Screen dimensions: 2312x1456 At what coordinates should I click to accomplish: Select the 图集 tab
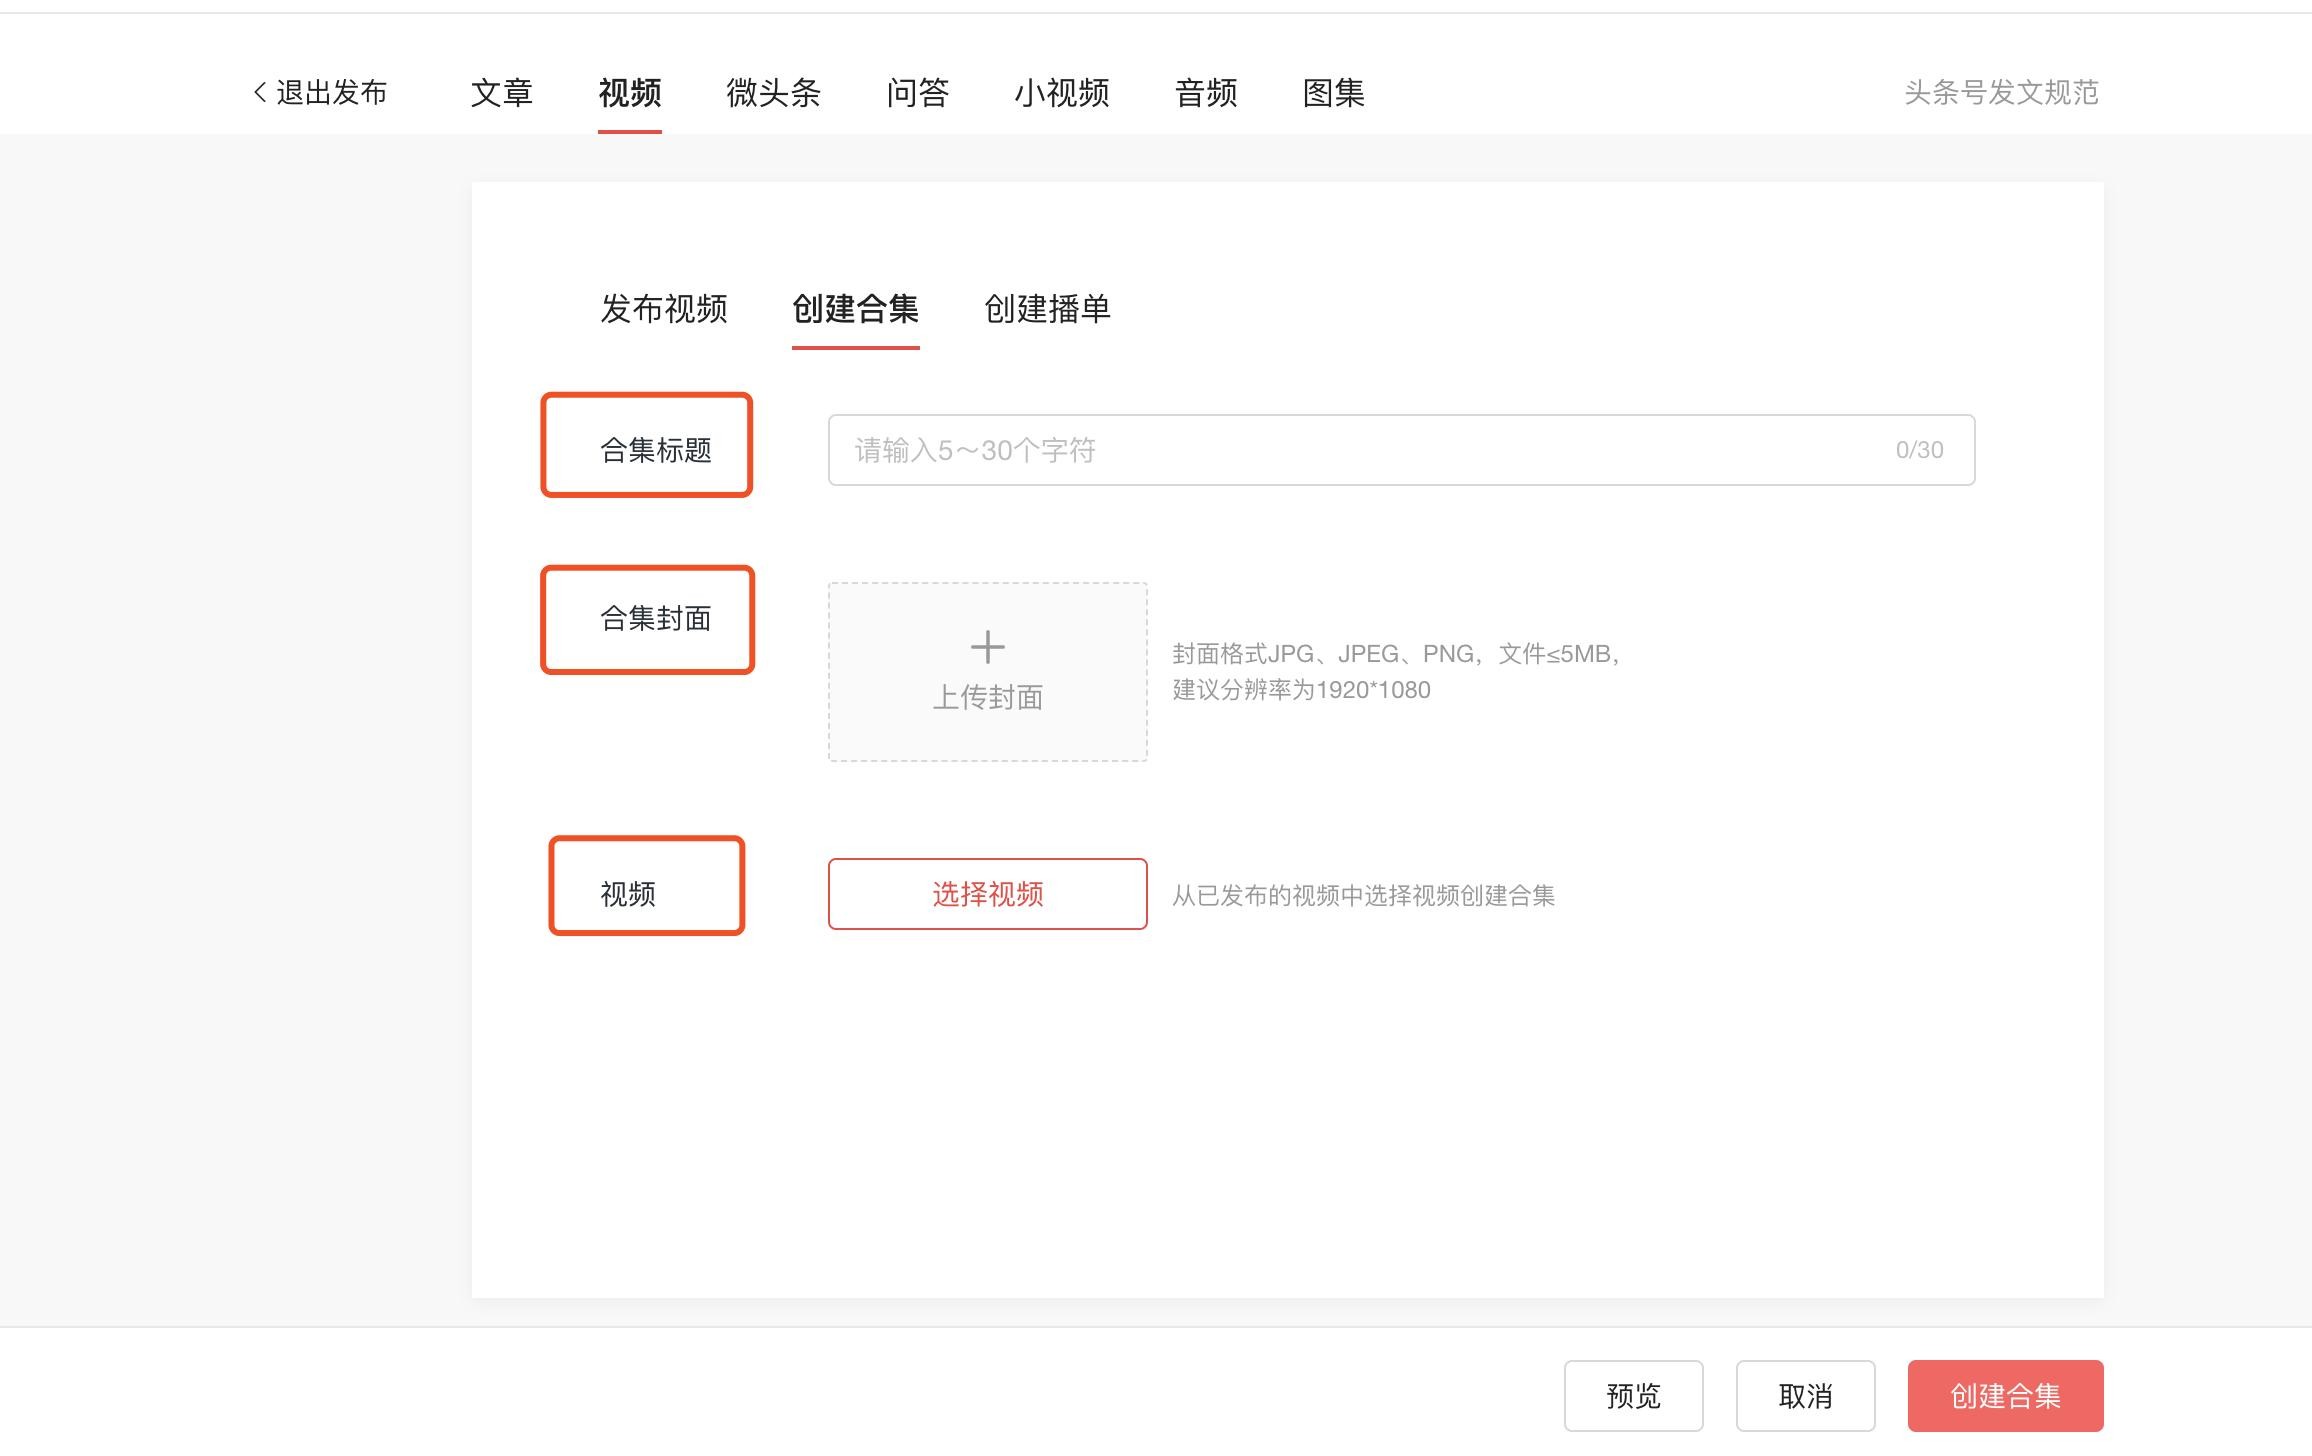[x=1333, y=93]
